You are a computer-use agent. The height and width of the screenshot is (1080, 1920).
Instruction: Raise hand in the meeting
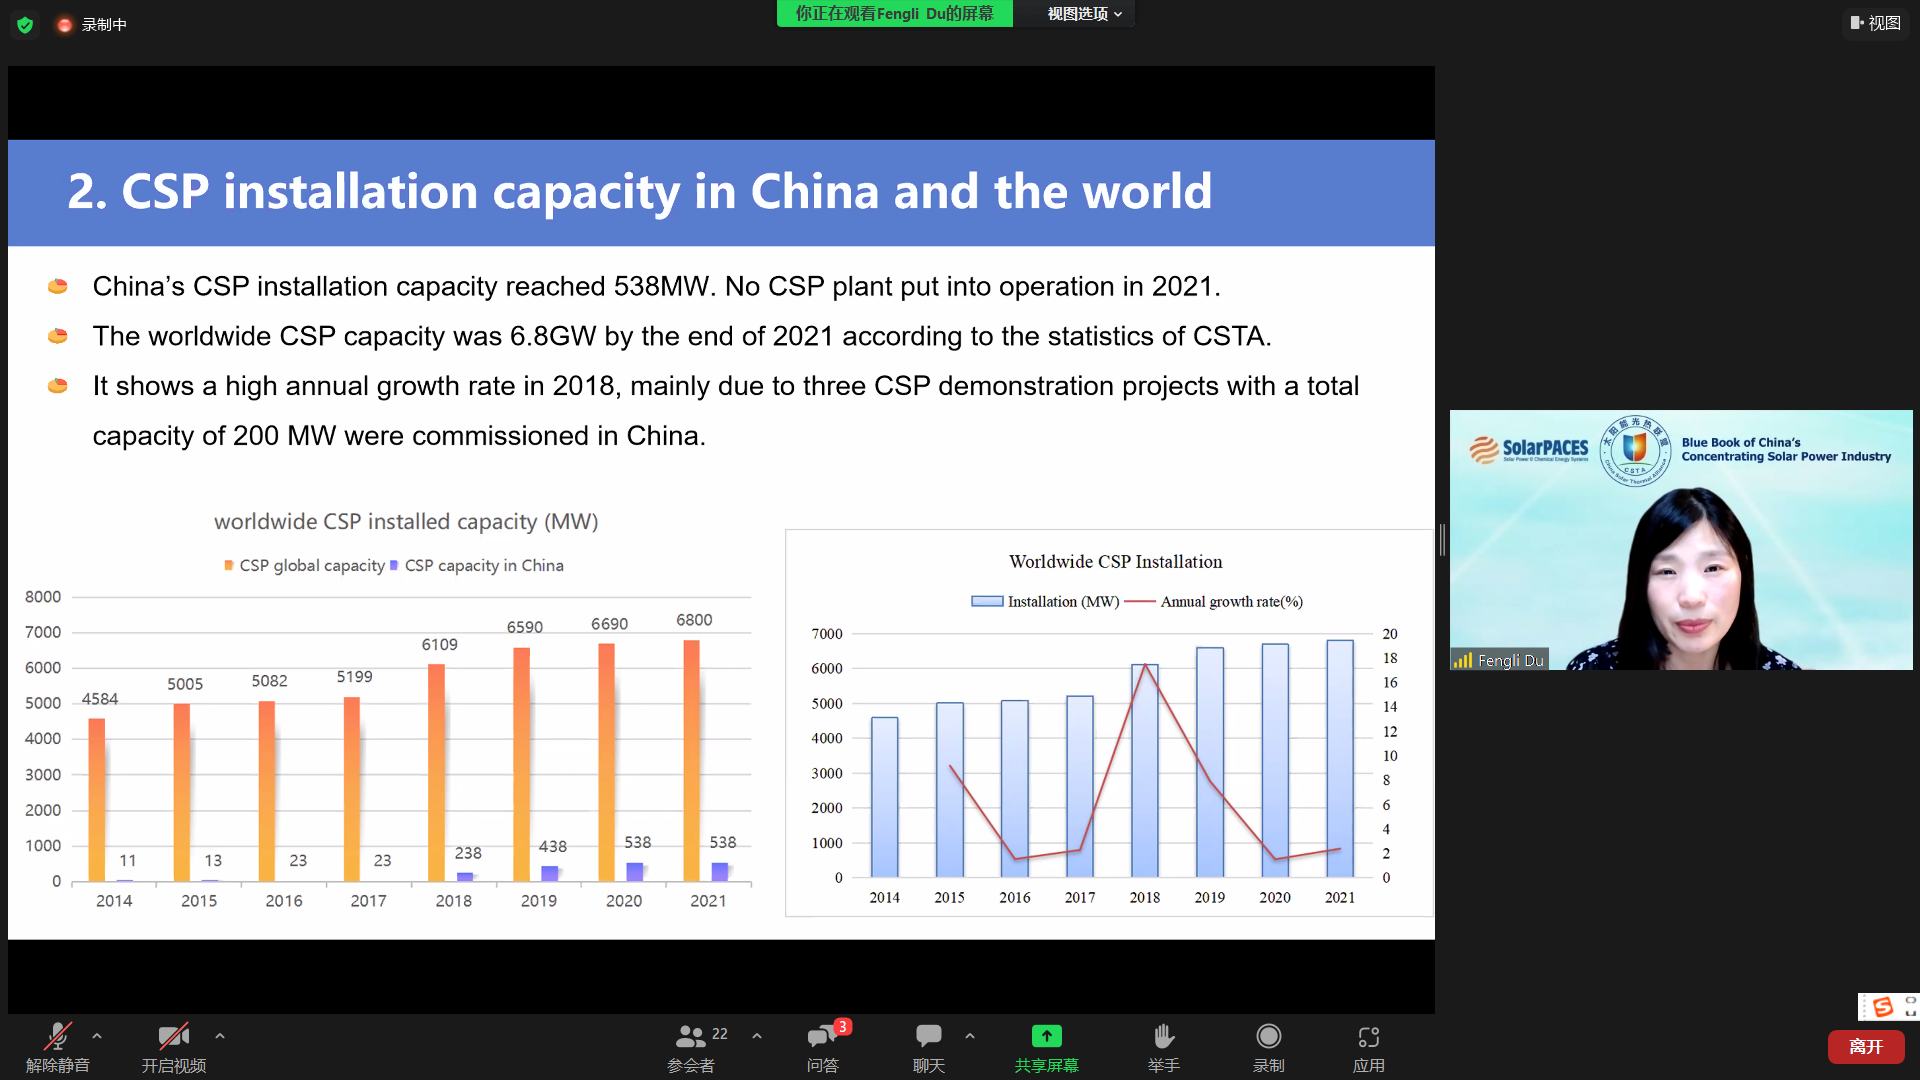(x=1163, y=1037)
